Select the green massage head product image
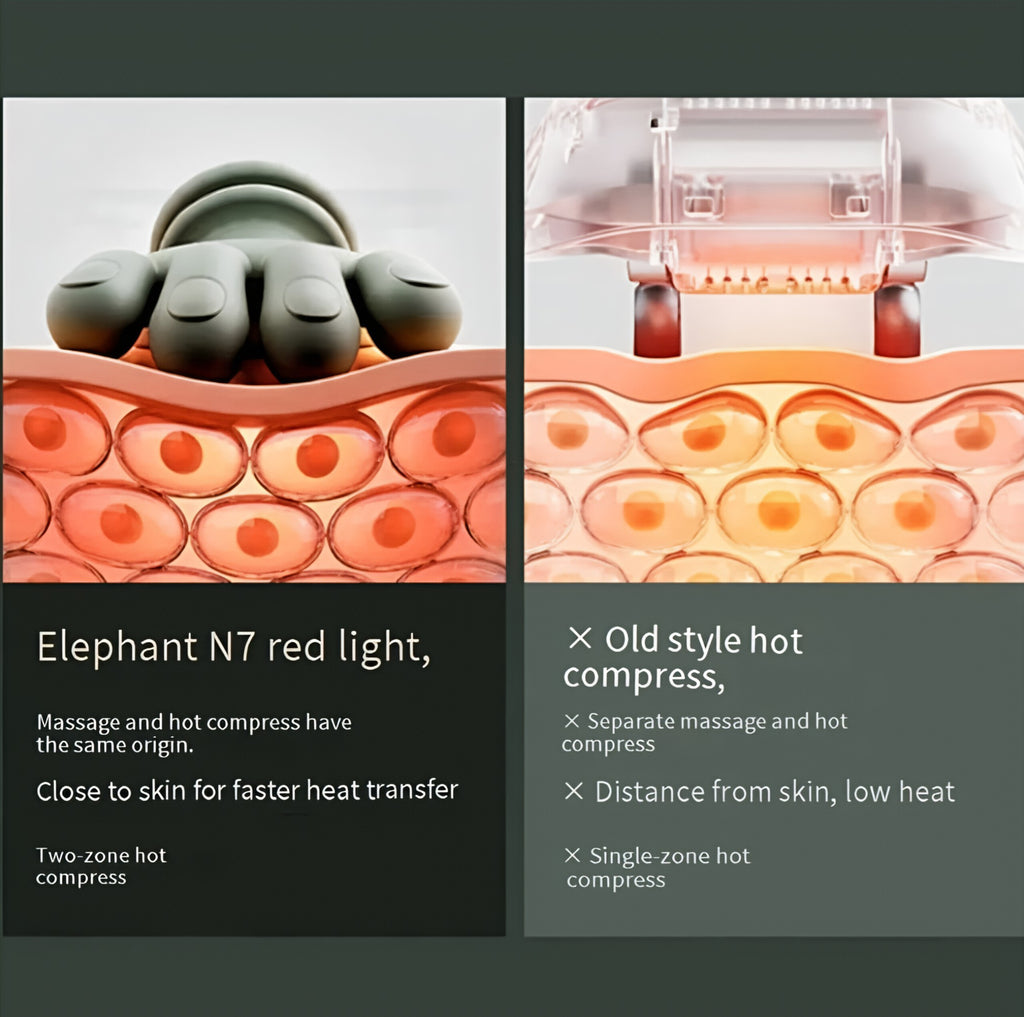Screen dimensions: 1024x1017 pyautogui.click(x=254, y=271)
